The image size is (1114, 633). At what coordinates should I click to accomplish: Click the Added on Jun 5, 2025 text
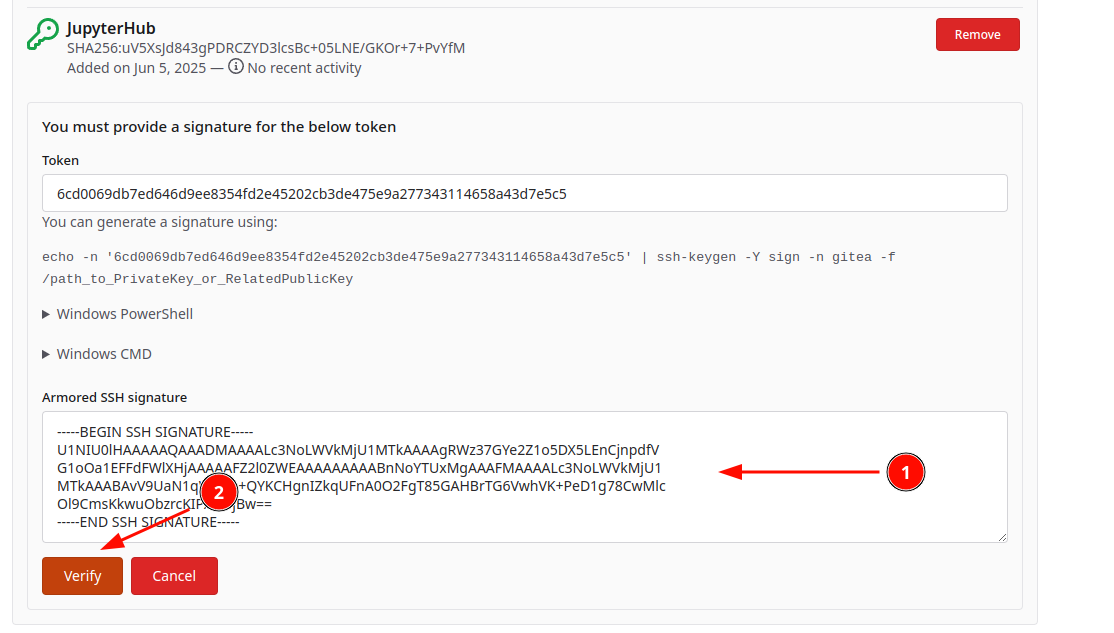click(137, 68)
